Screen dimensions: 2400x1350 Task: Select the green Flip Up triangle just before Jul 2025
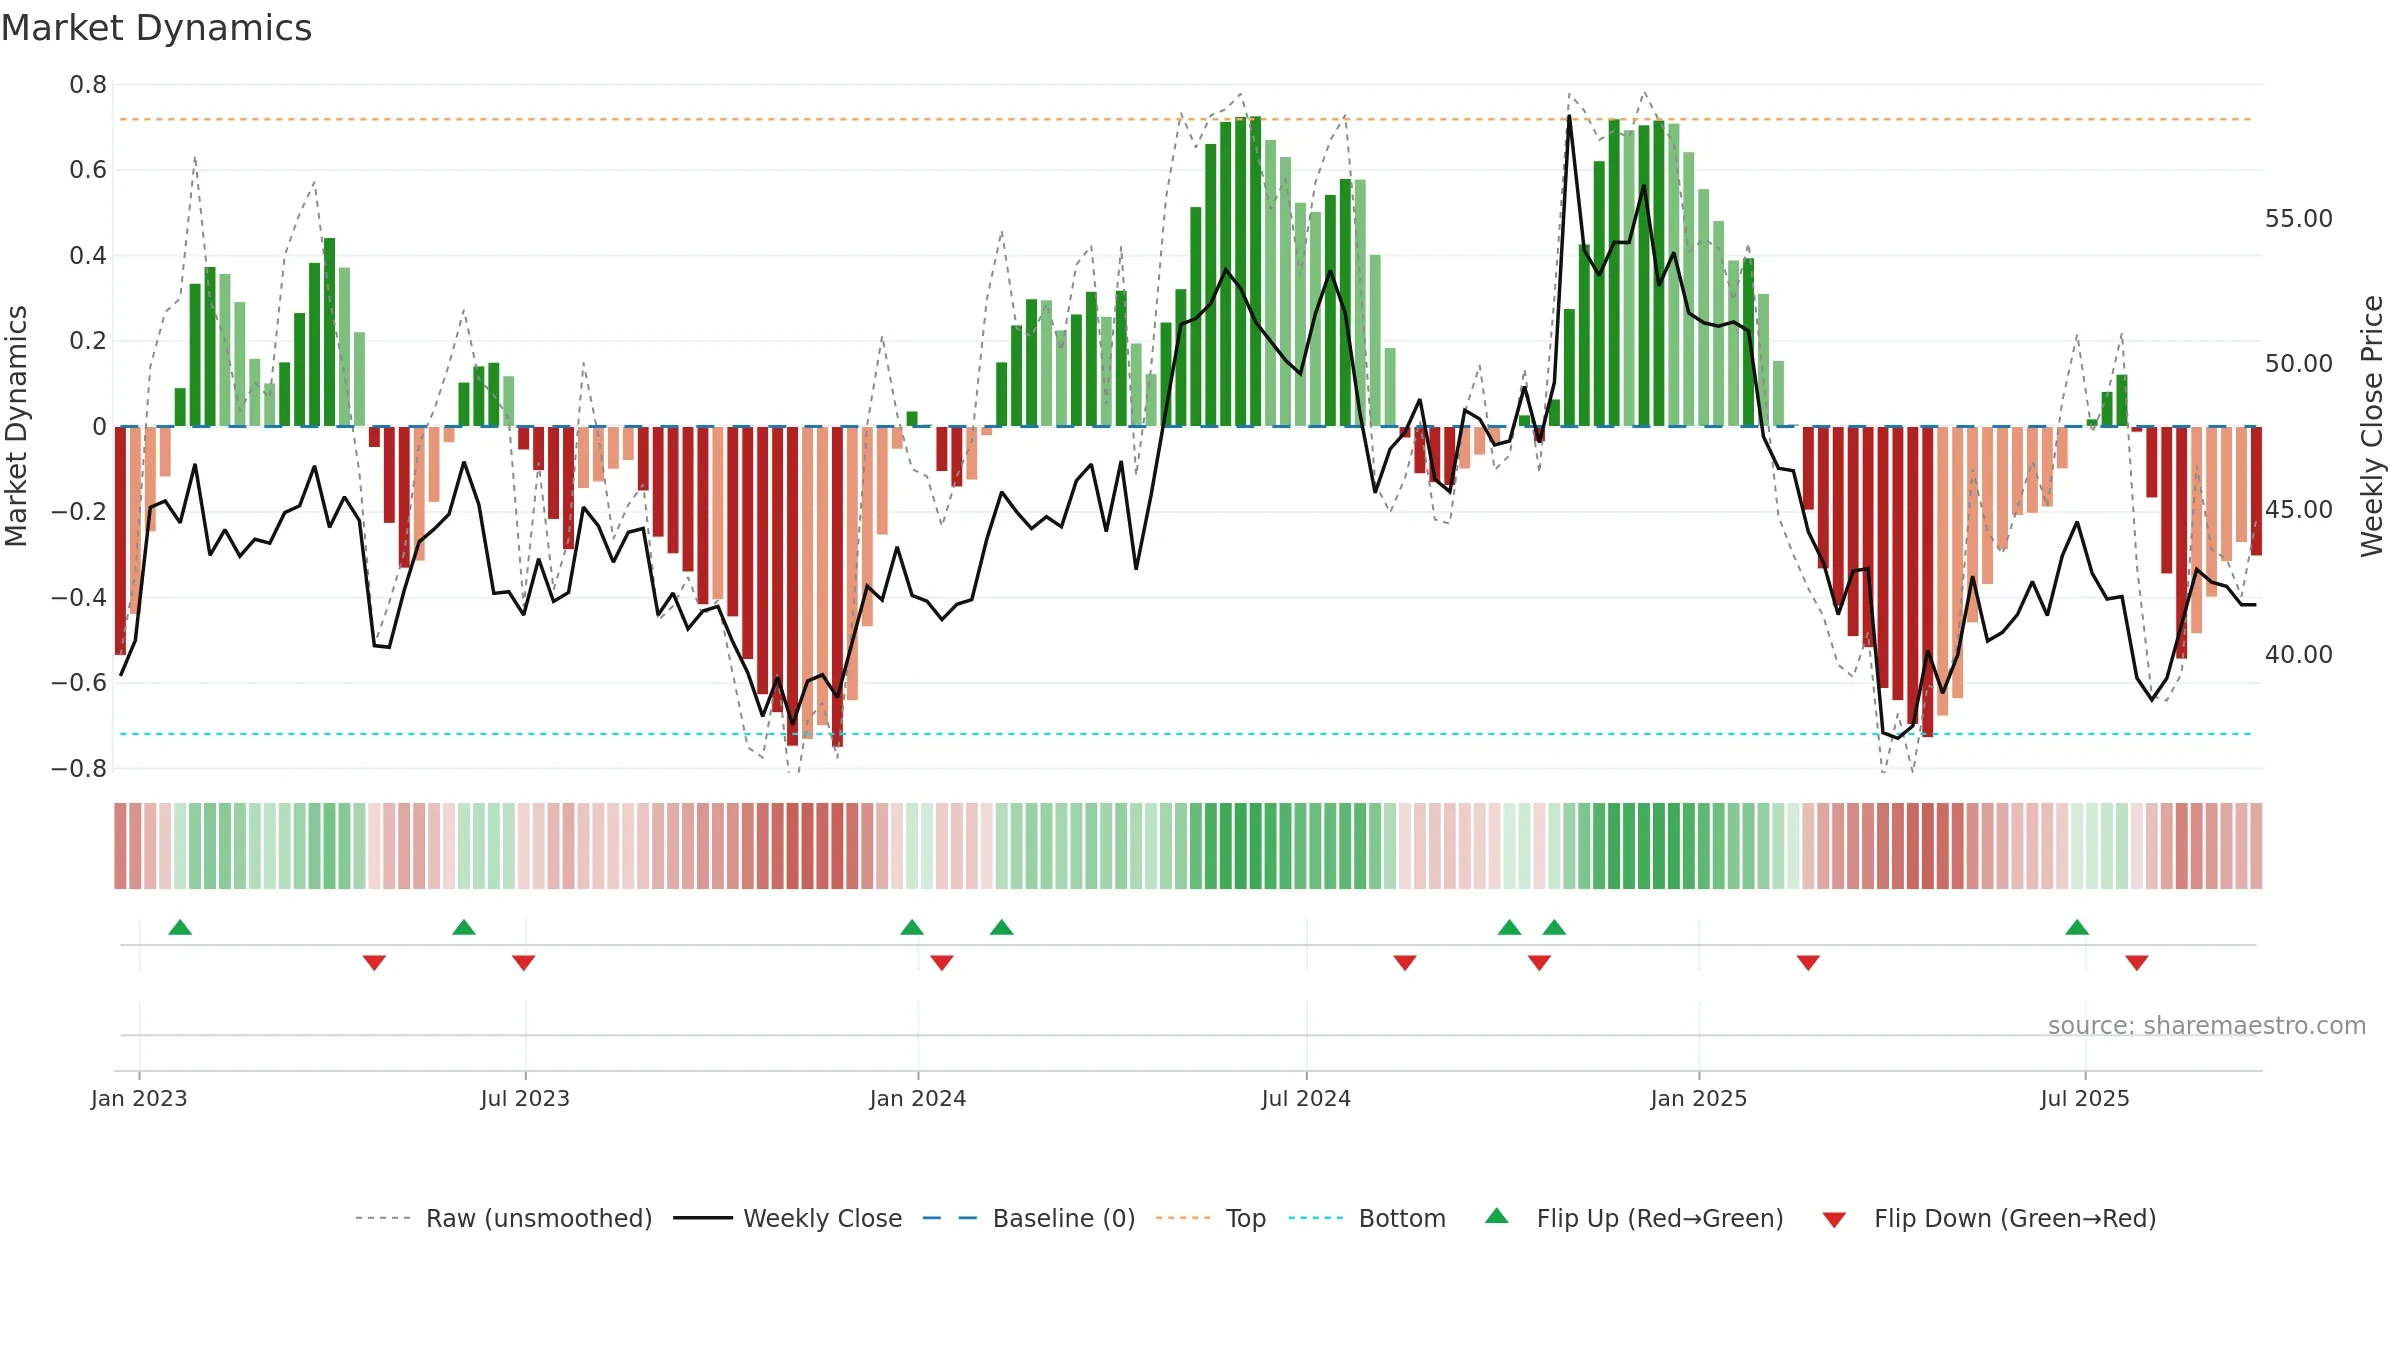pos(2077,927)
